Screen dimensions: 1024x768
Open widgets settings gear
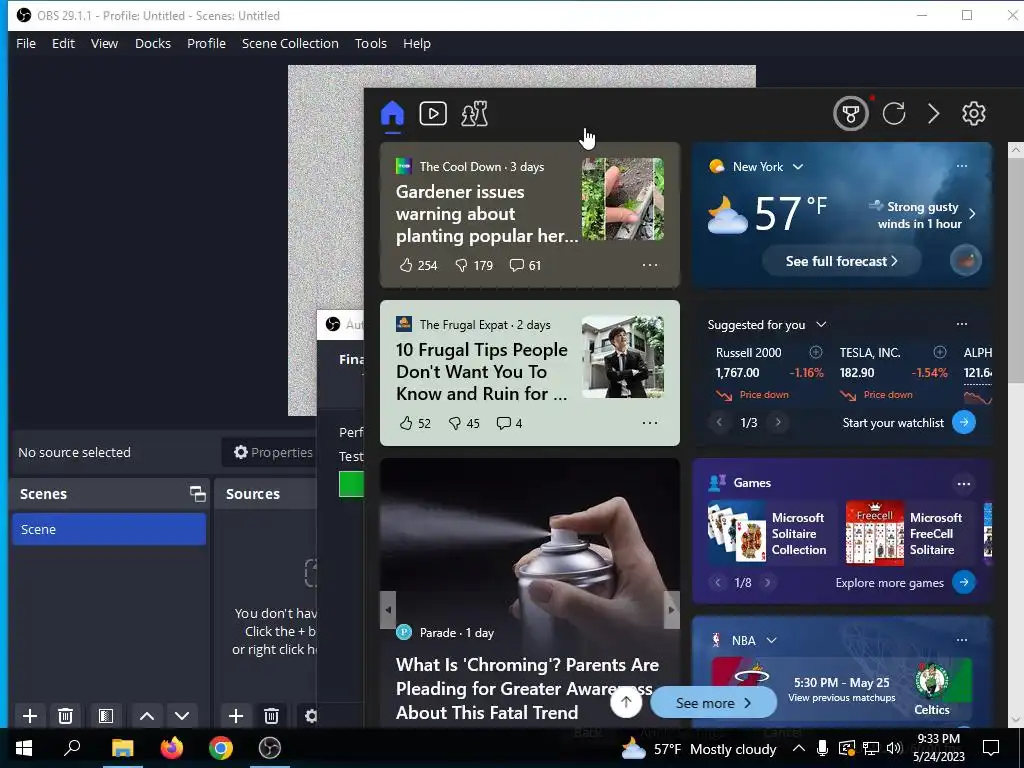pyautogui.click(x=974, y=114)
